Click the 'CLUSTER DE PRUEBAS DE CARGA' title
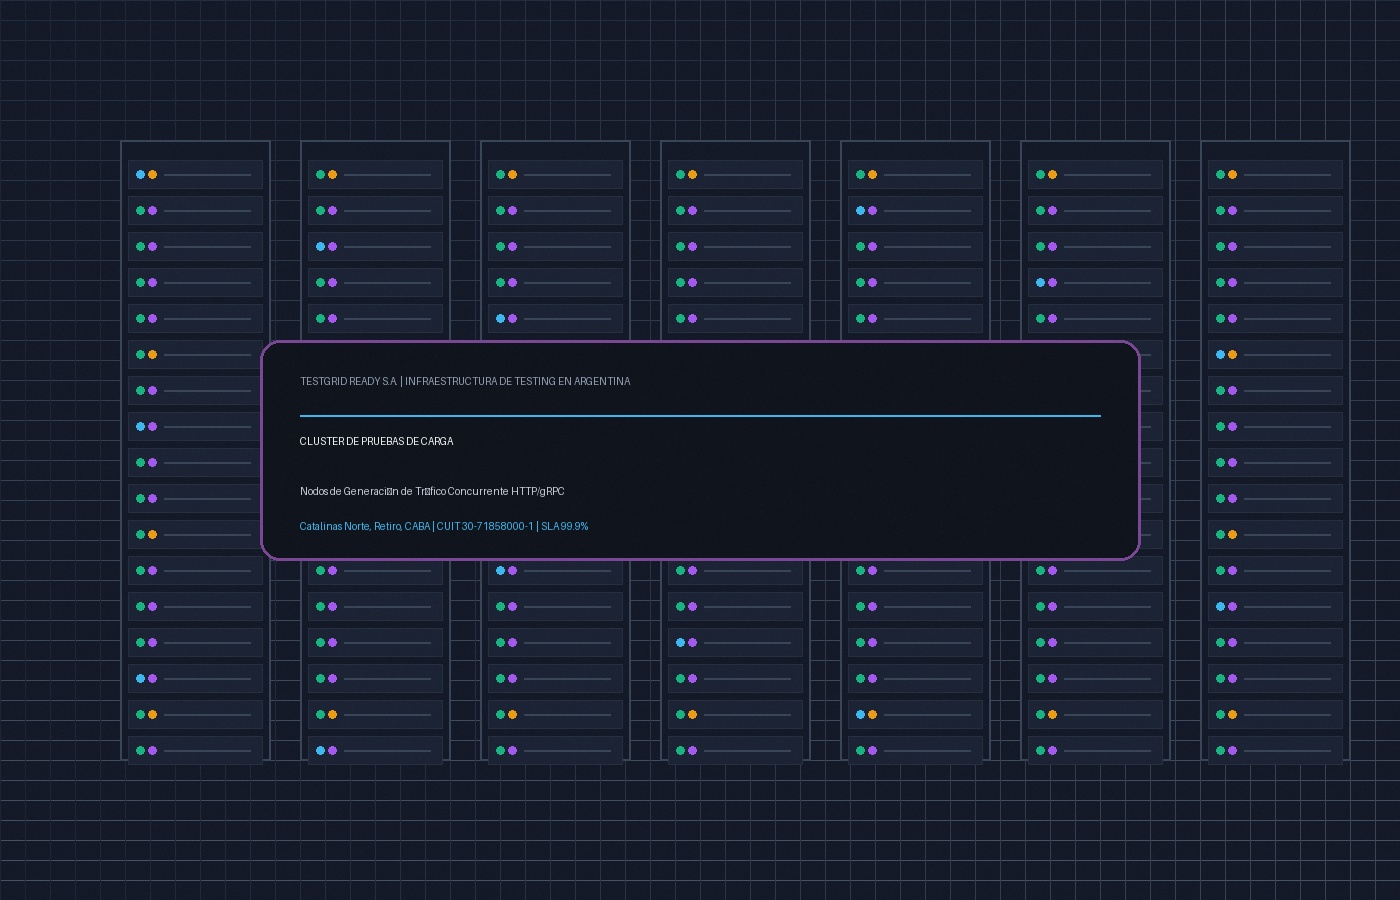 (376, 441)
